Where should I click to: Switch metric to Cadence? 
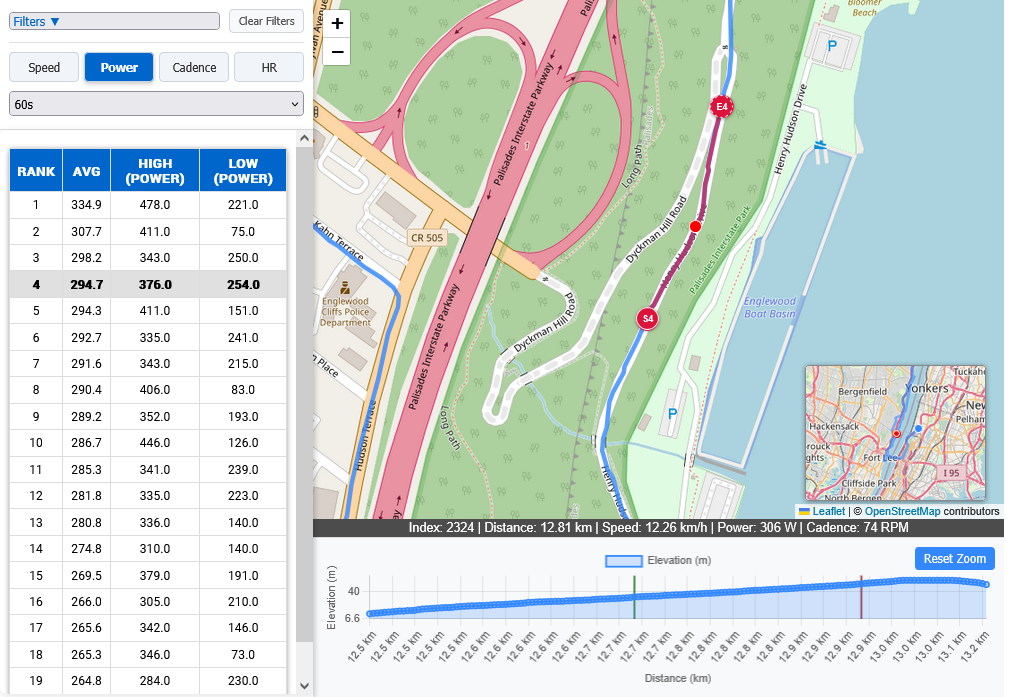pyautogui.click(x=194, y=67)
